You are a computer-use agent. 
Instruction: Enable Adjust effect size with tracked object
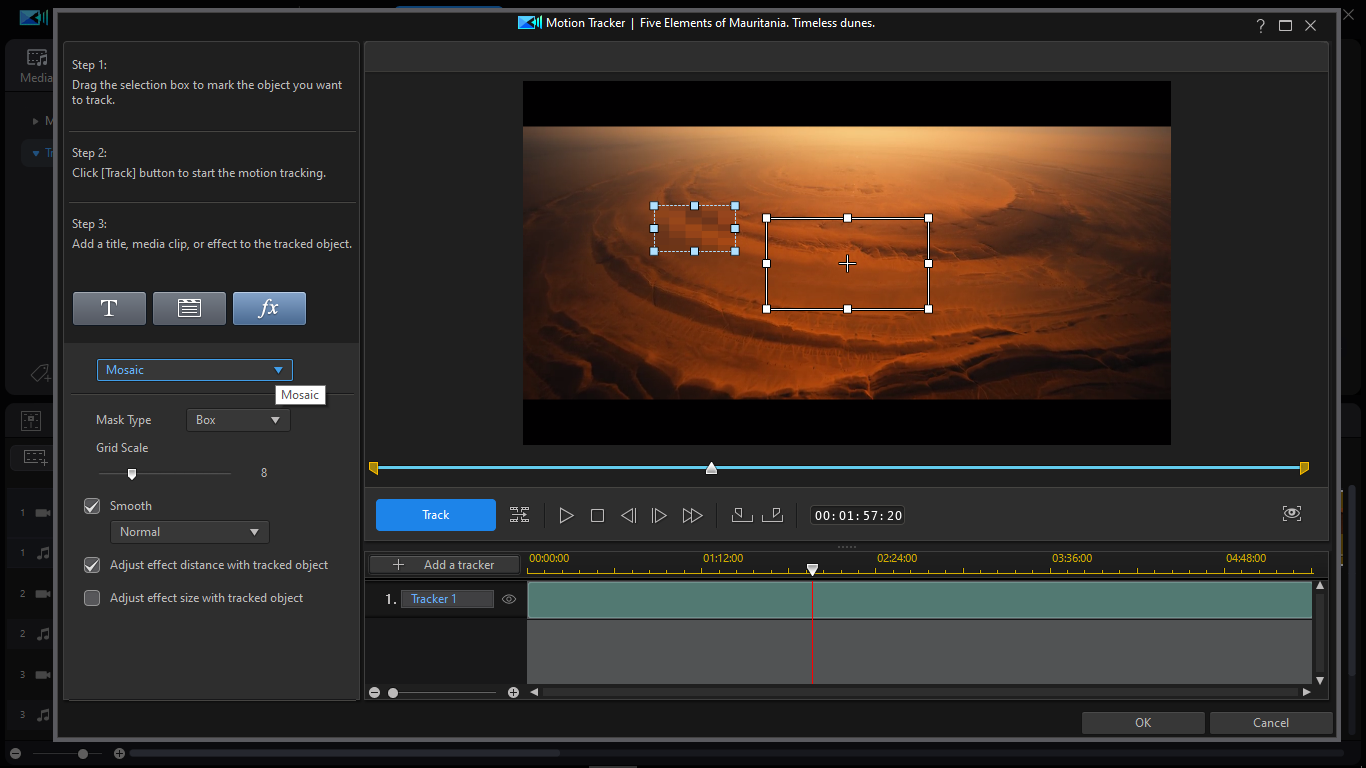point(92,598)
